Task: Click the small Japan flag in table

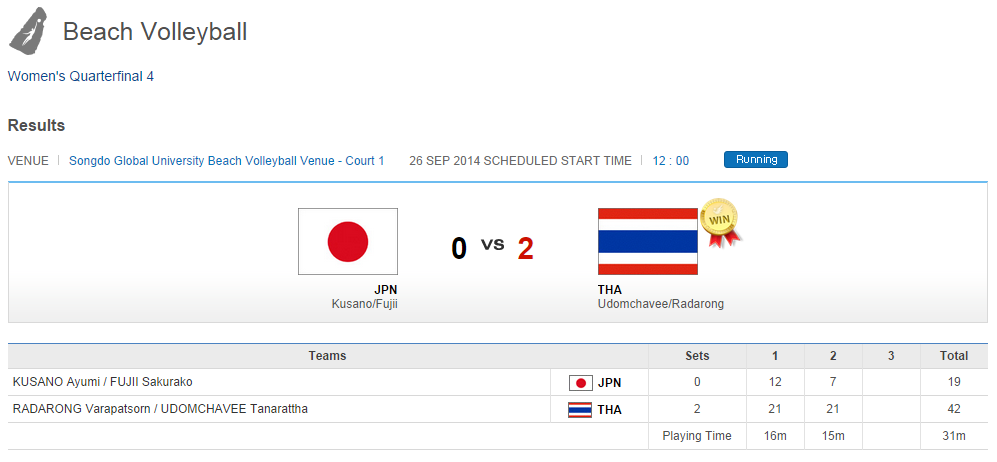Action: (x=580, y=383)
